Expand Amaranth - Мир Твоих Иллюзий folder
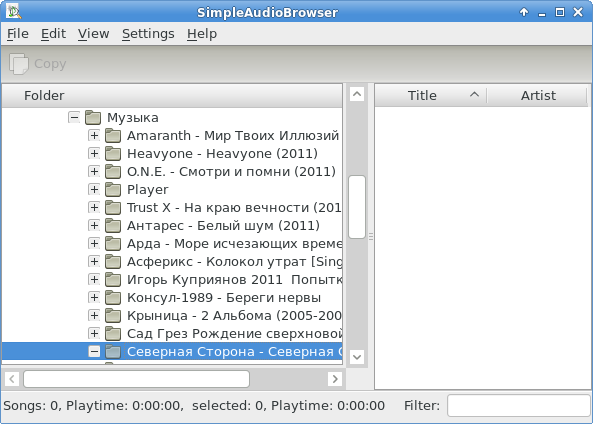This screenshot has height=424, width=593. [x=94, y=135]
